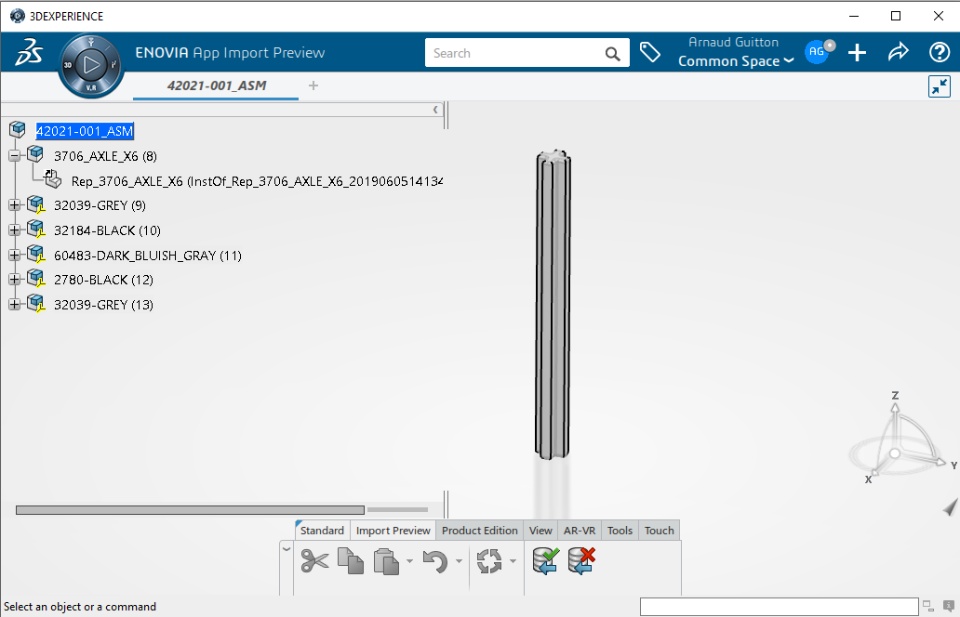Open the compass play button
This screenshot has width=960, height=617.
click(x=91, y=64)
